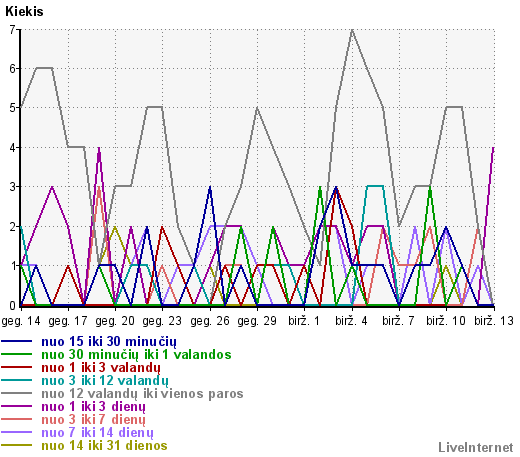Click the 'geg. 29' date label

tap(257, 321)
